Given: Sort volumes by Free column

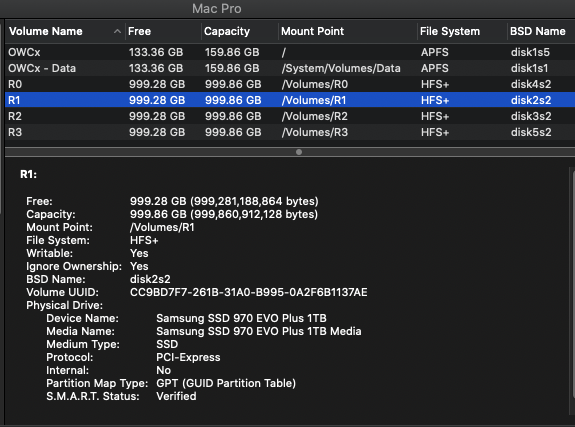Looking at the screenshot, I should [x=163, y=32].
